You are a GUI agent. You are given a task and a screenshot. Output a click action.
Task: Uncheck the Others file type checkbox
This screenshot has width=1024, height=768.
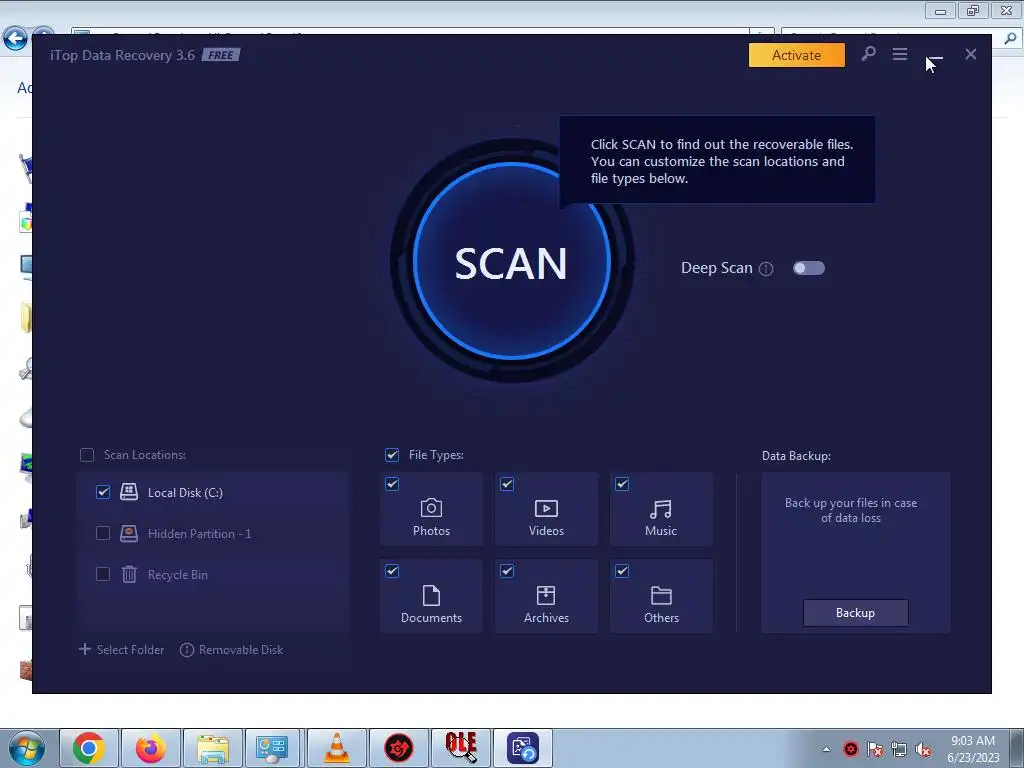pos(622,571)
